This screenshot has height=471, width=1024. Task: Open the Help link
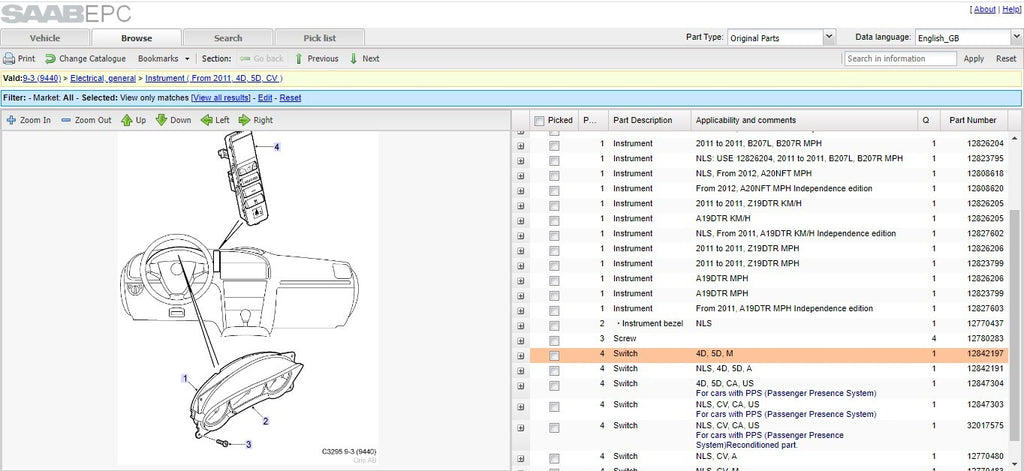click(1010, 10)
